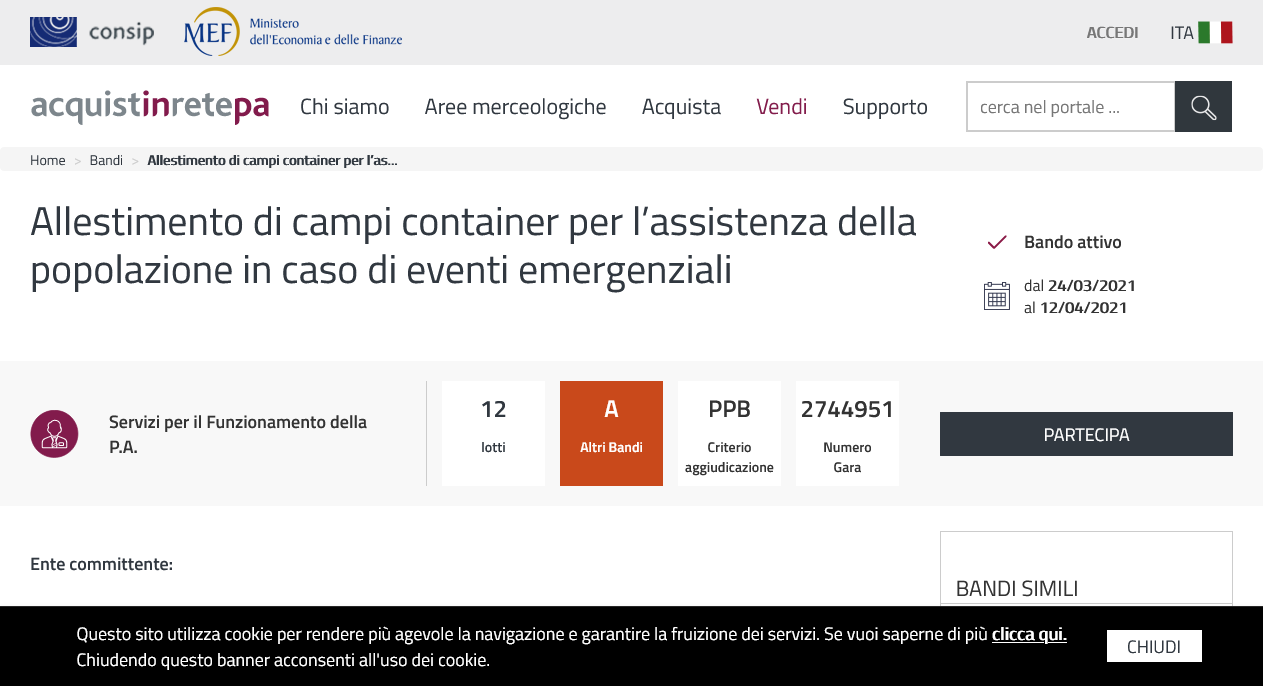Focus the 'cerca nel portale' search field
This screenshot has width=1263, height=686.
[1070, 107]
